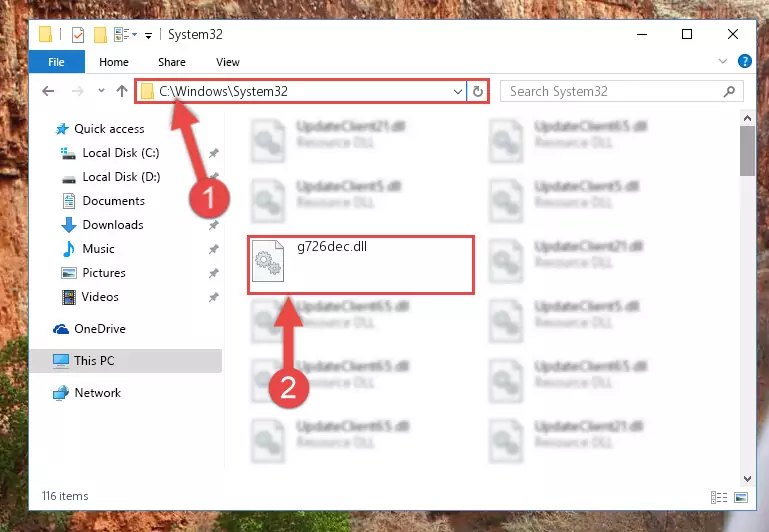The height and width of the screenshot is (532, 769).
Task: Go up one folder level
Action: [122, 91]
